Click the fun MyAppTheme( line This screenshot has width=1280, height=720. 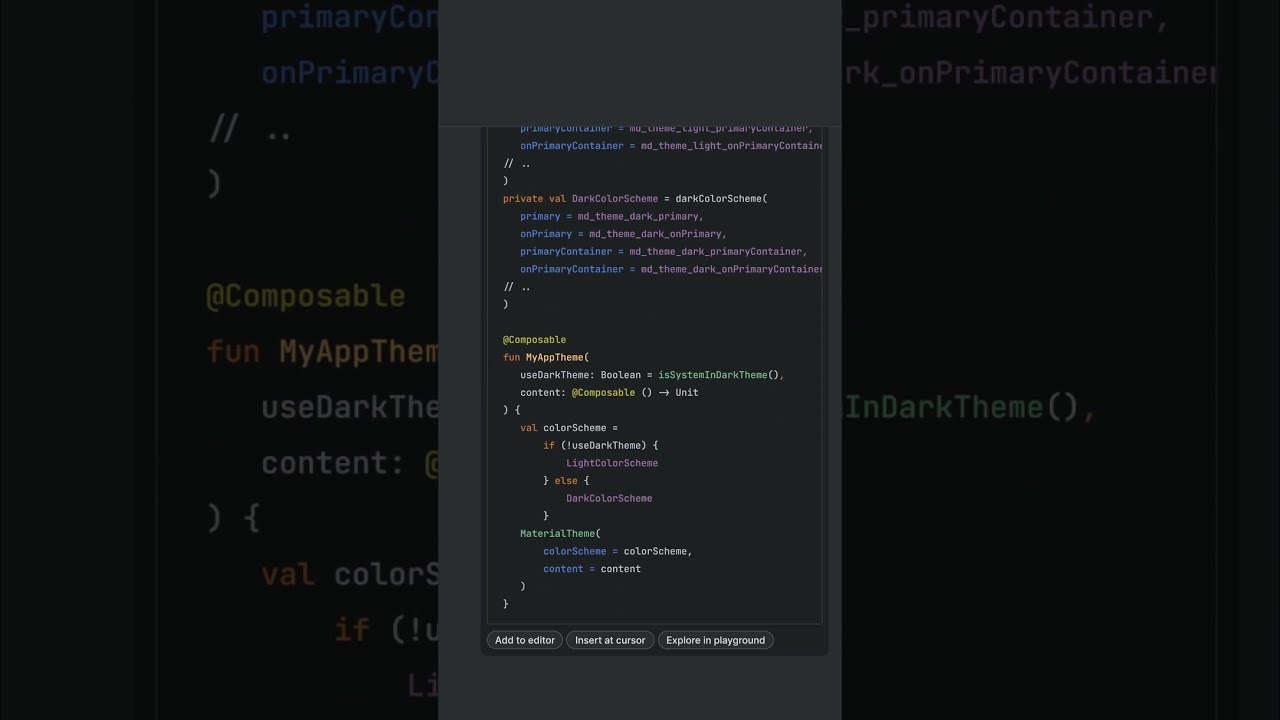[546, 357]
